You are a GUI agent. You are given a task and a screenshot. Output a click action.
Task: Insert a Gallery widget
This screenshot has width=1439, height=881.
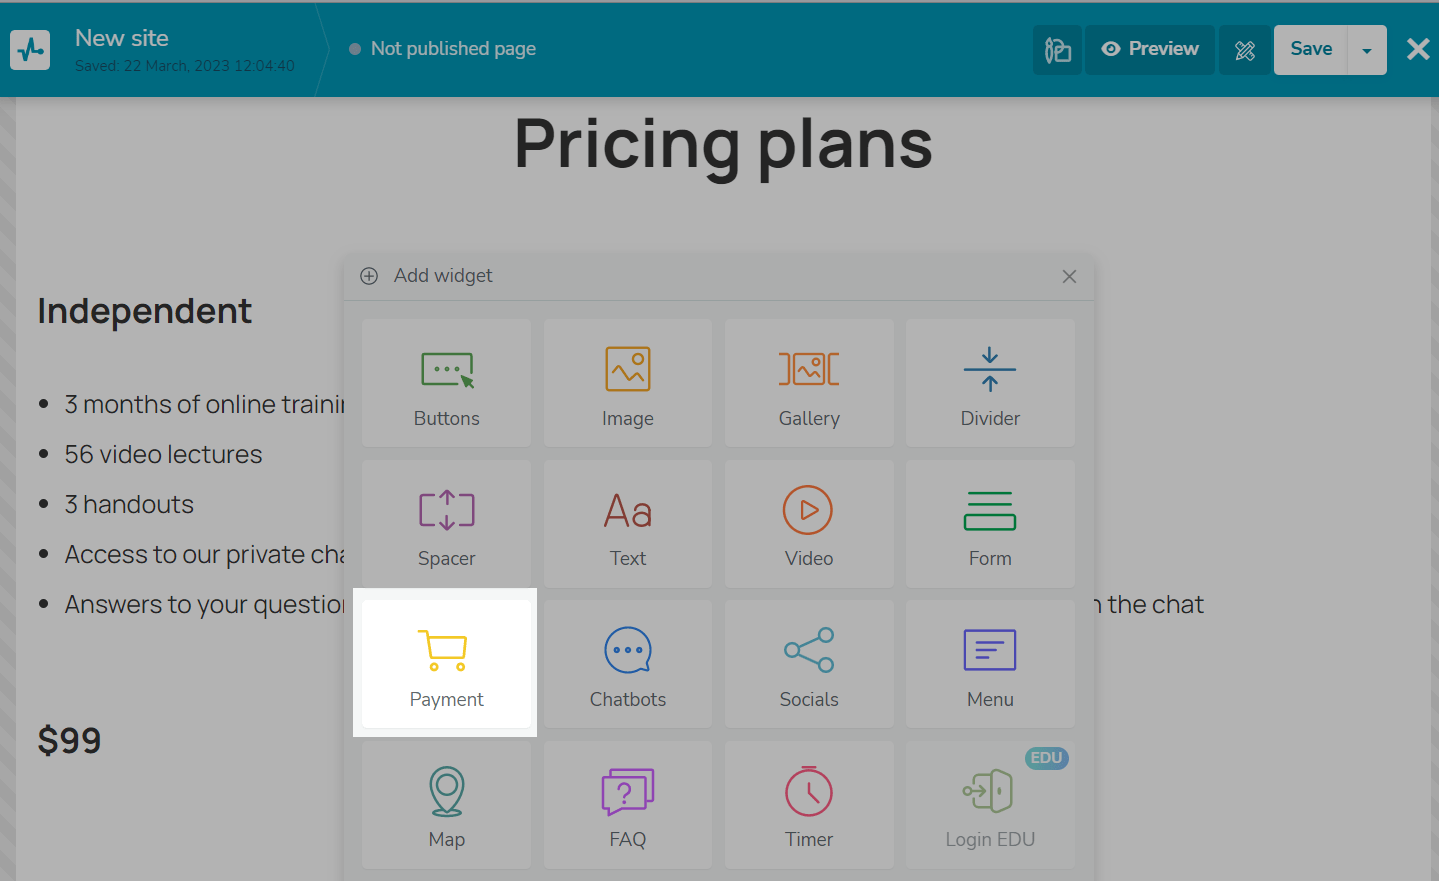click(809, 383)
